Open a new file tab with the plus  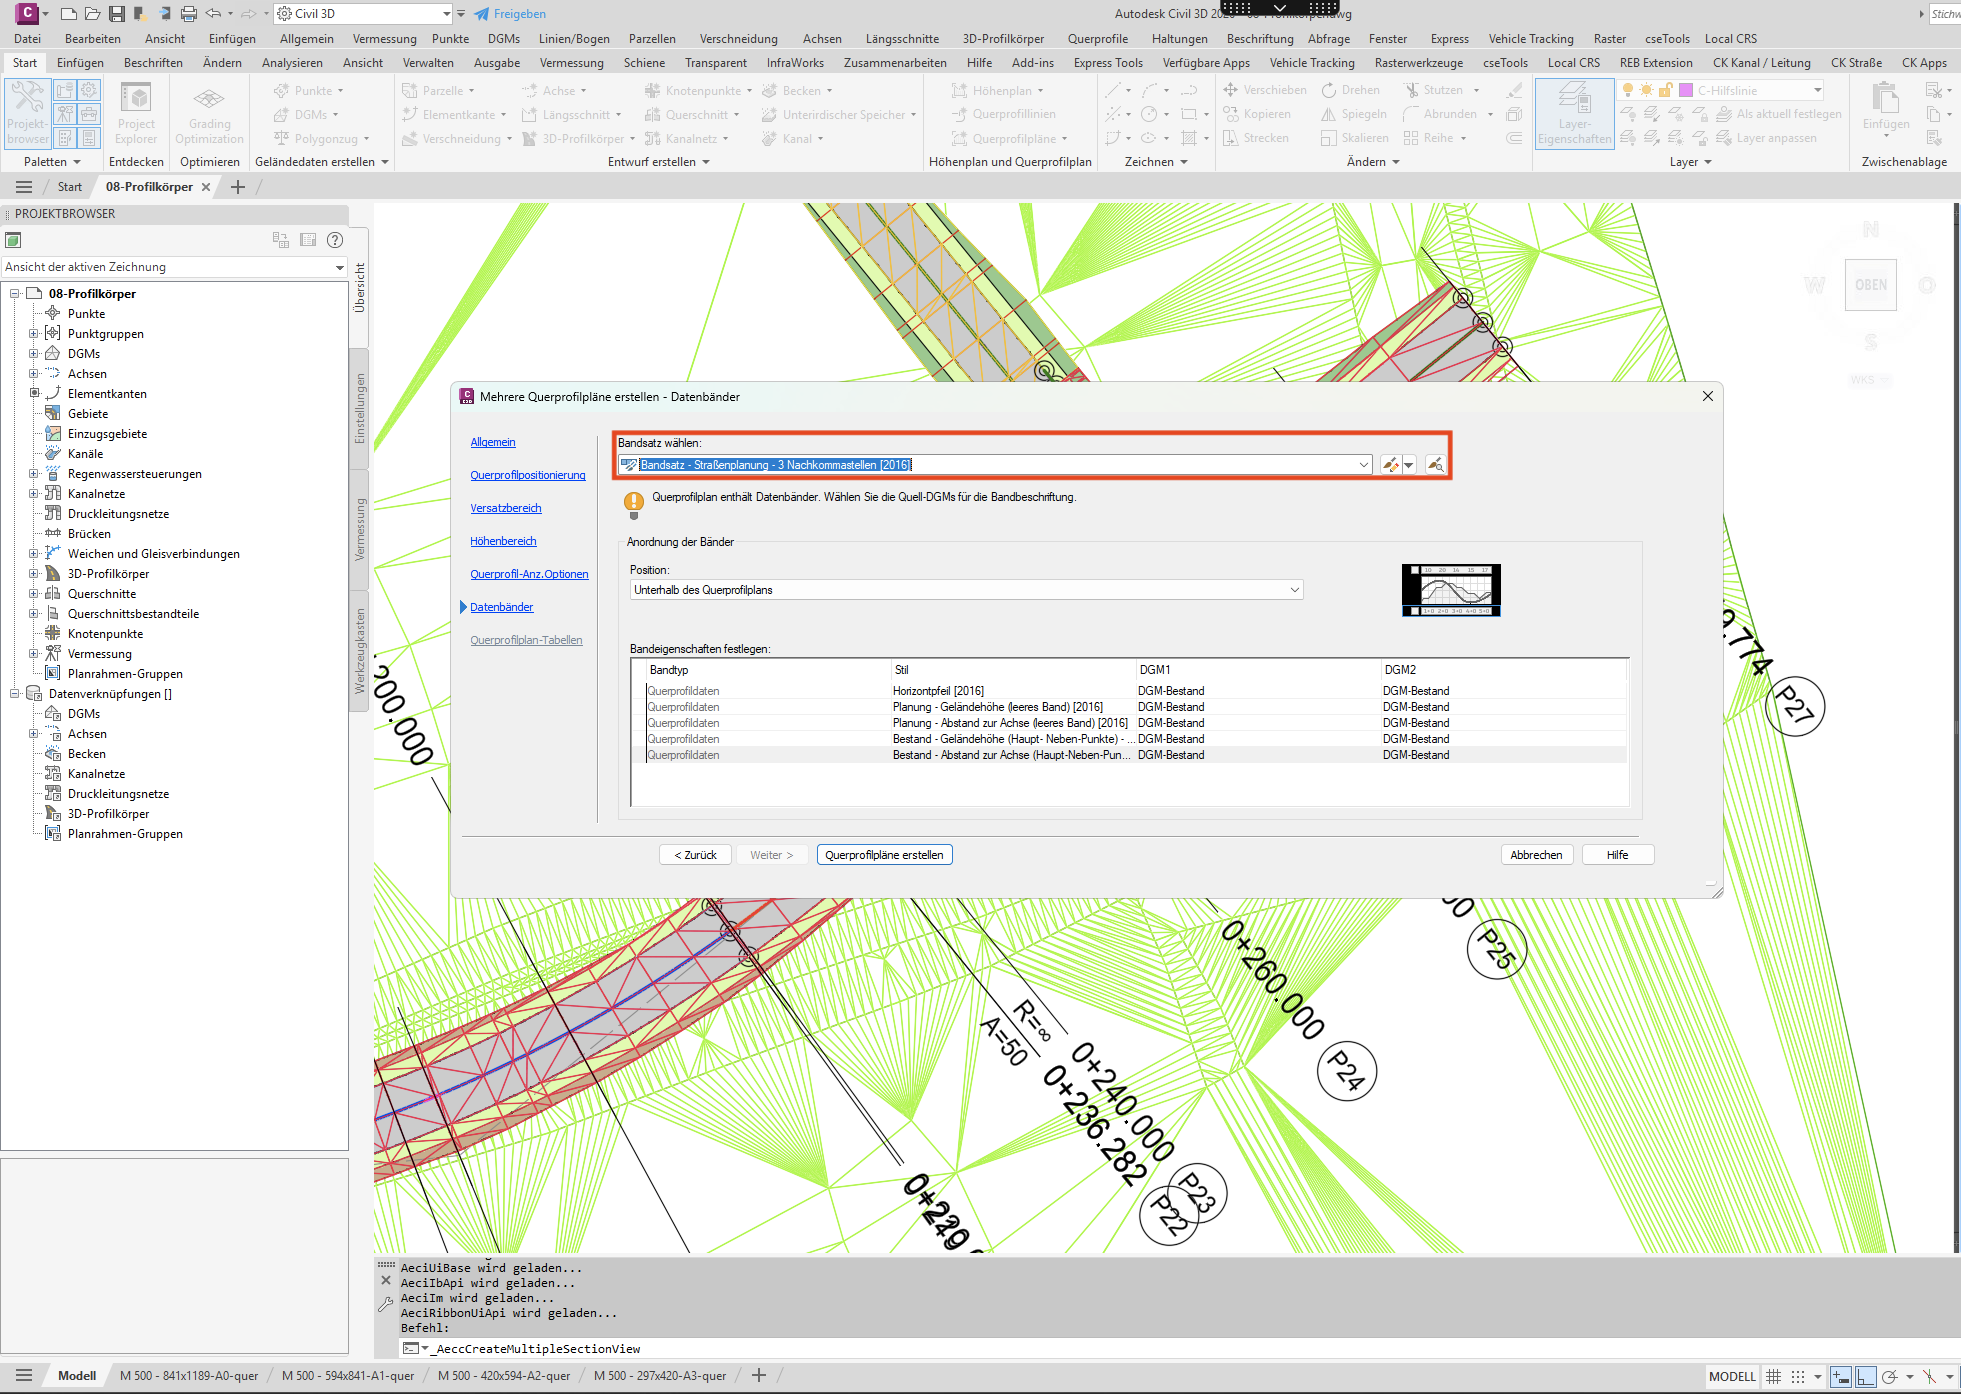tap(238, 187)
